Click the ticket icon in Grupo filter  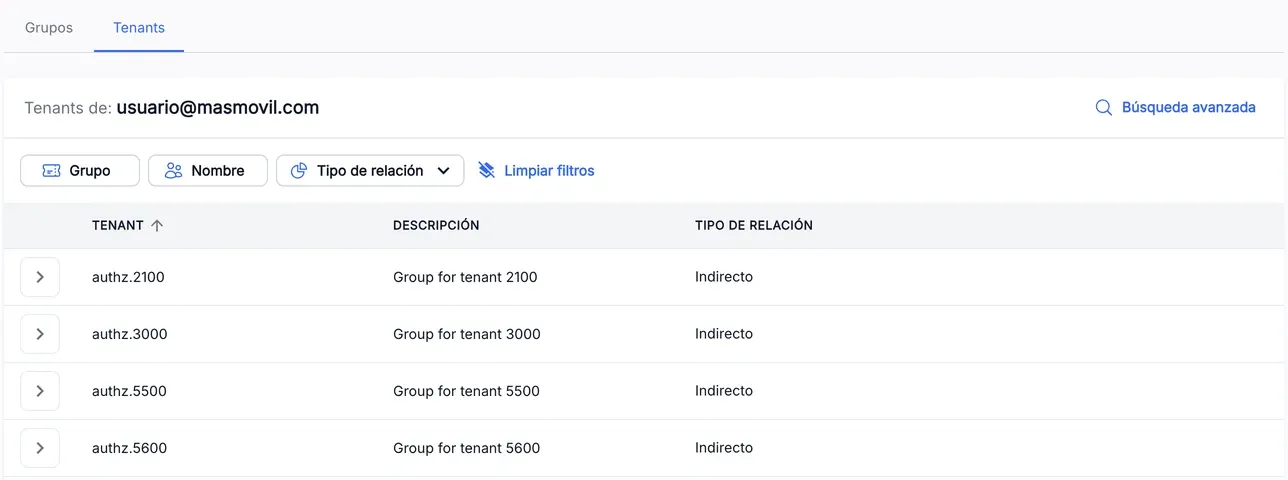tap(51, 171)
